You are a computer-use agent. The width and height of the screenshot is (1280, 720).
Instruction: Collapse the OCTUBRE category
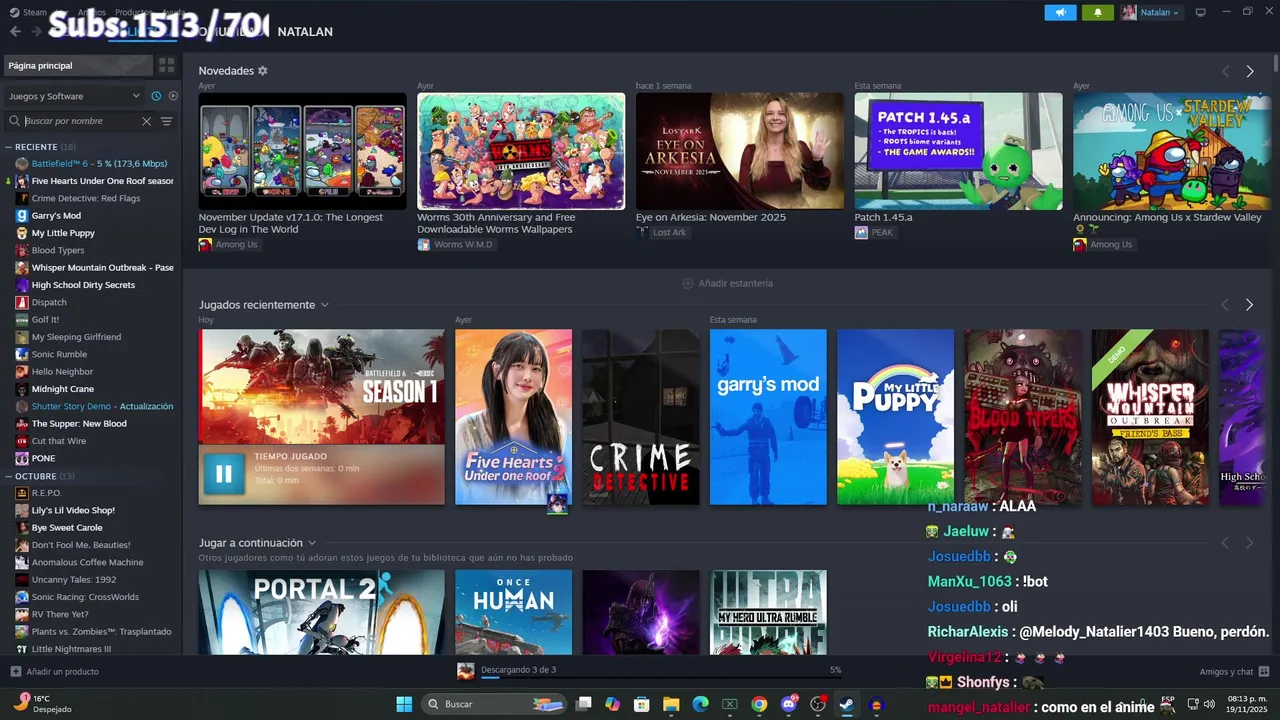click(x=9, y=476)
